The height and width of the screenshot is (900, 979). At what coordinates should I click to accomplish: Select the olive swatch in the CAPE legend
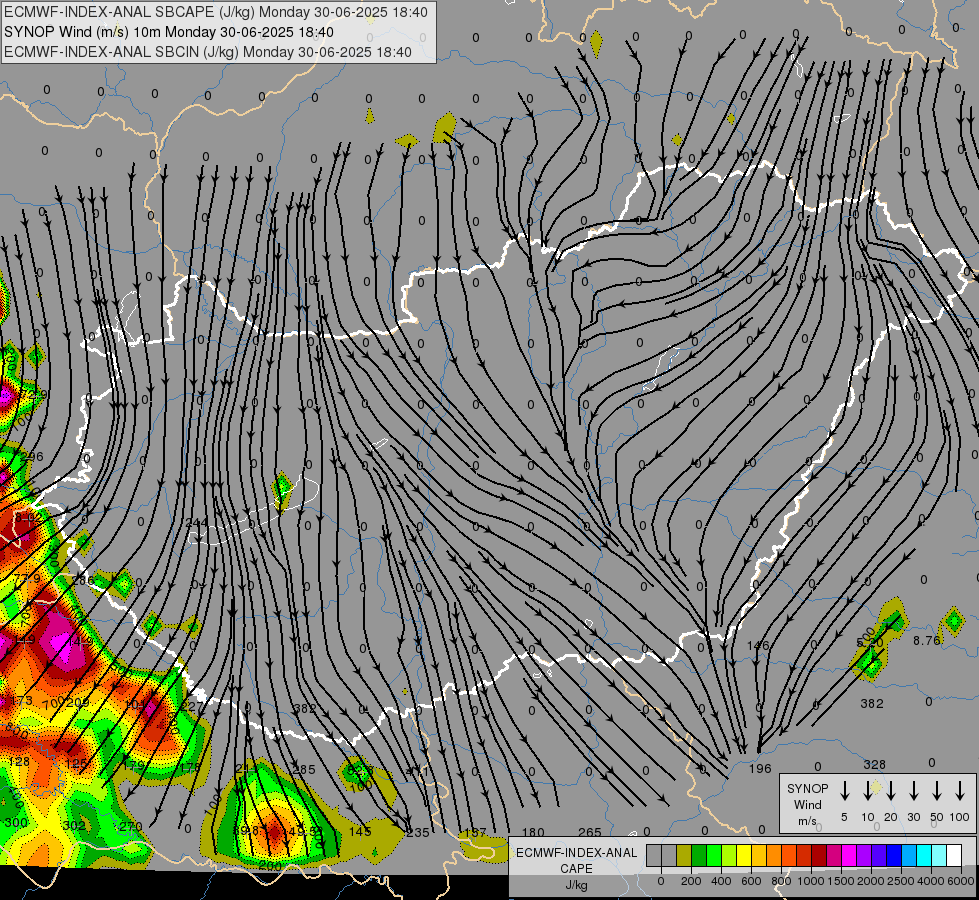(684, 856)
